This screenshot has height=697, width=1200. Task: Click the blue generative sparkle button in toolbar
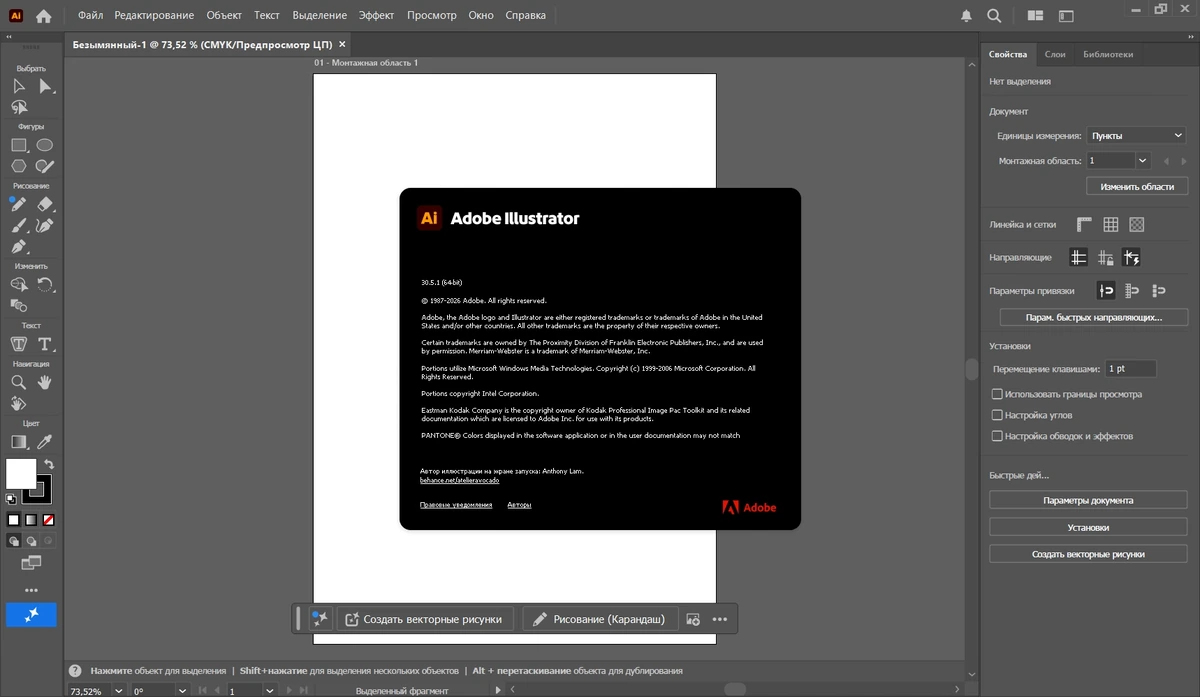coord(31,615)
